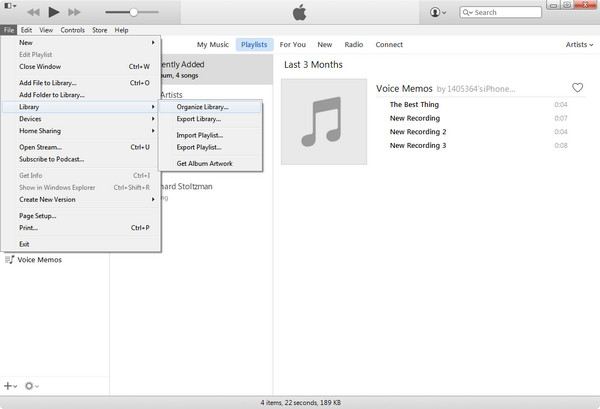Viewport: 600px width, 409px height.
Task: Adjust the volume slider knob
Action: click(133, 12)
